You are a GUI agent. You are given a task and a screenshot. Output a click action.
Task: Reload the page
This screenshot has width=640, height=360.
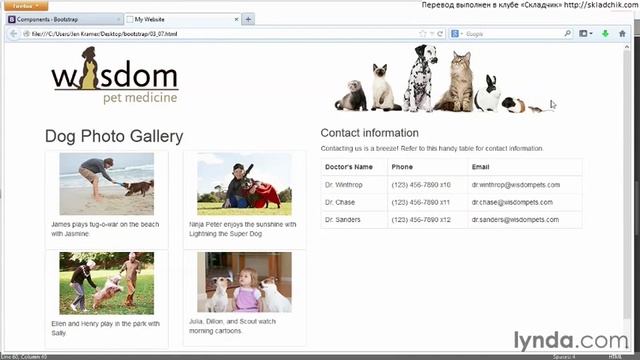click(440, 34)
